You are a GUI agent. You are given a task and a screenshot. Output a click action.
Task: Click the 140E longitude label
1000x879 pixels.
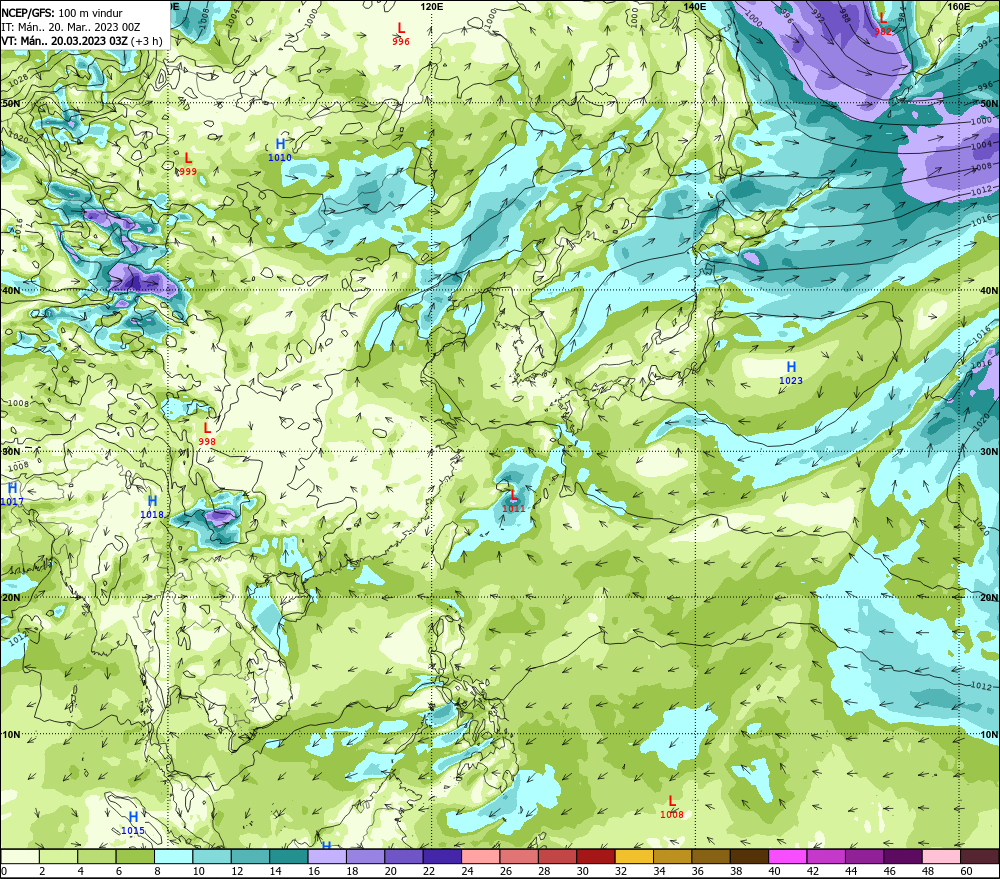[695, 6]
